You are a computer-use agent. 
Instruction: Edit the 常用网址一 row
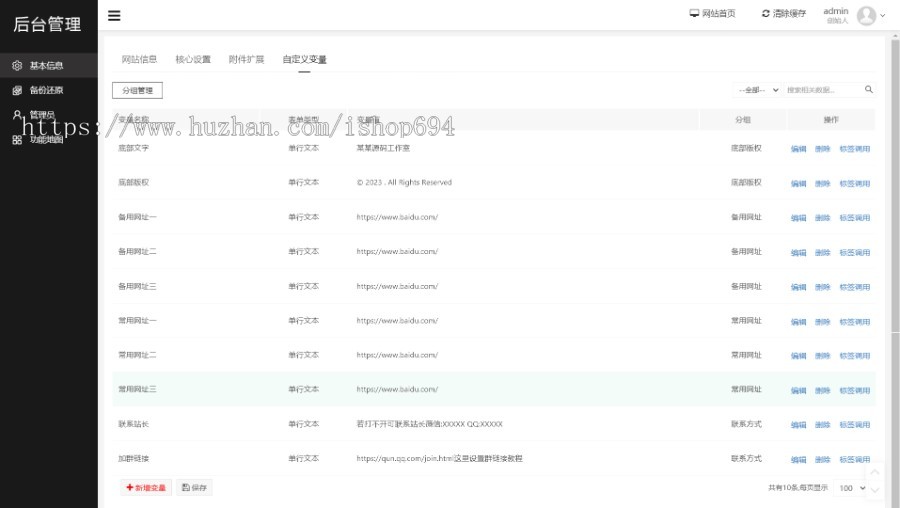click(x=798, y=322)
